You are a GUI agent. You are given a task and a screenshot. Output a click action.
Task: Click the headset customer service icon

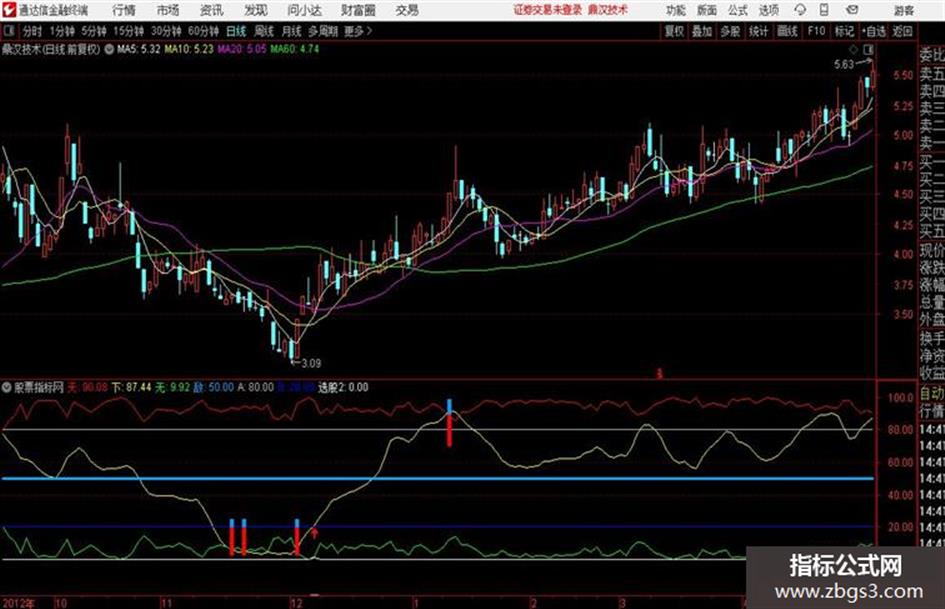[x=800, y=10]
